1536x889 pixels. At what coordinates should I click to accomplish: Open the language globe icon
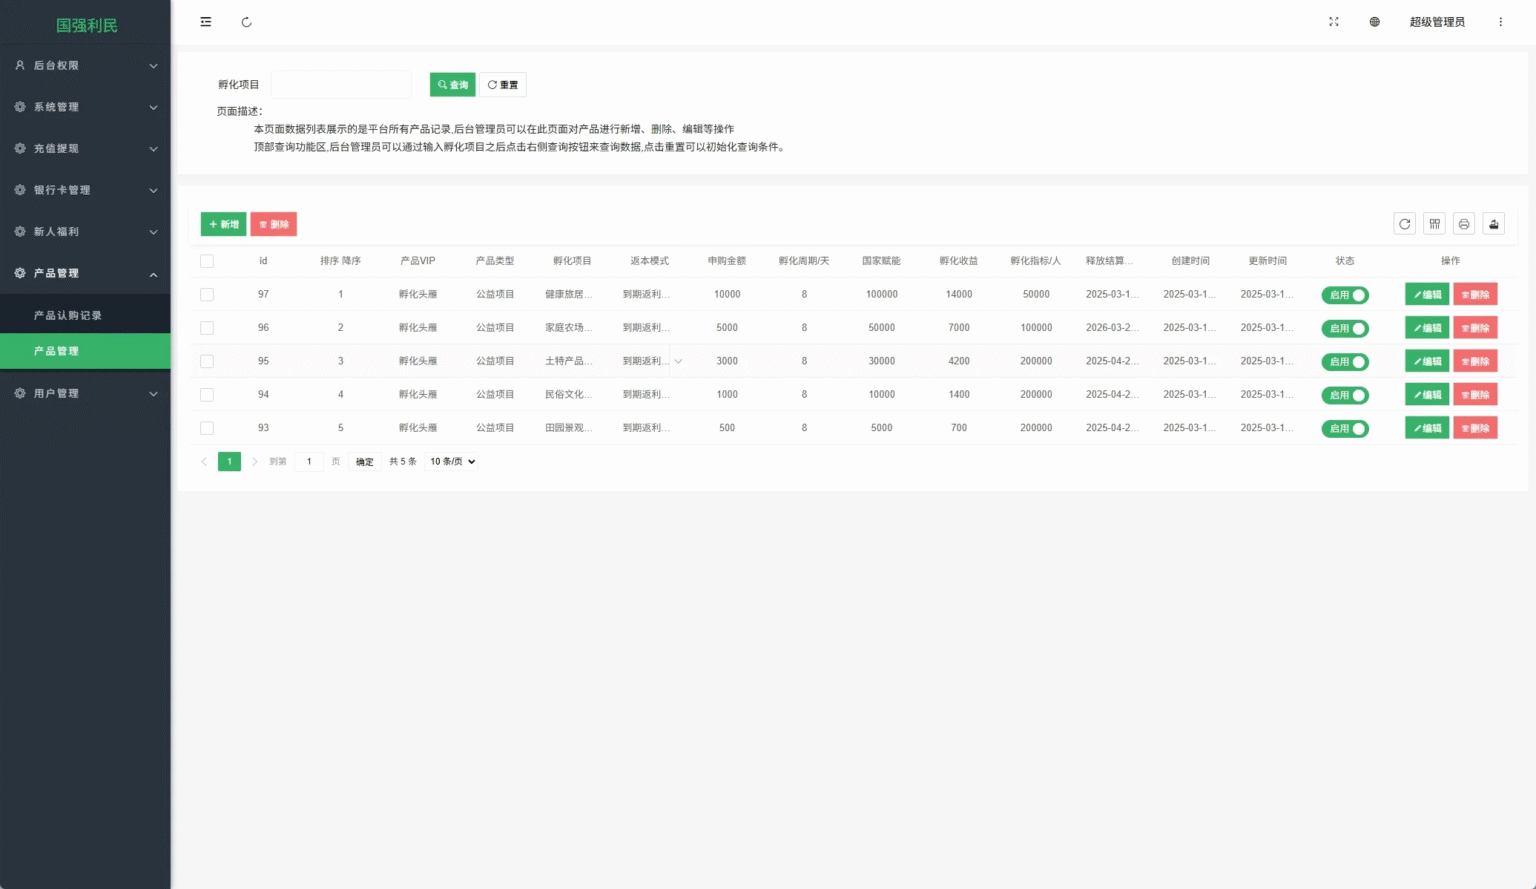(x=1374, y=22)
